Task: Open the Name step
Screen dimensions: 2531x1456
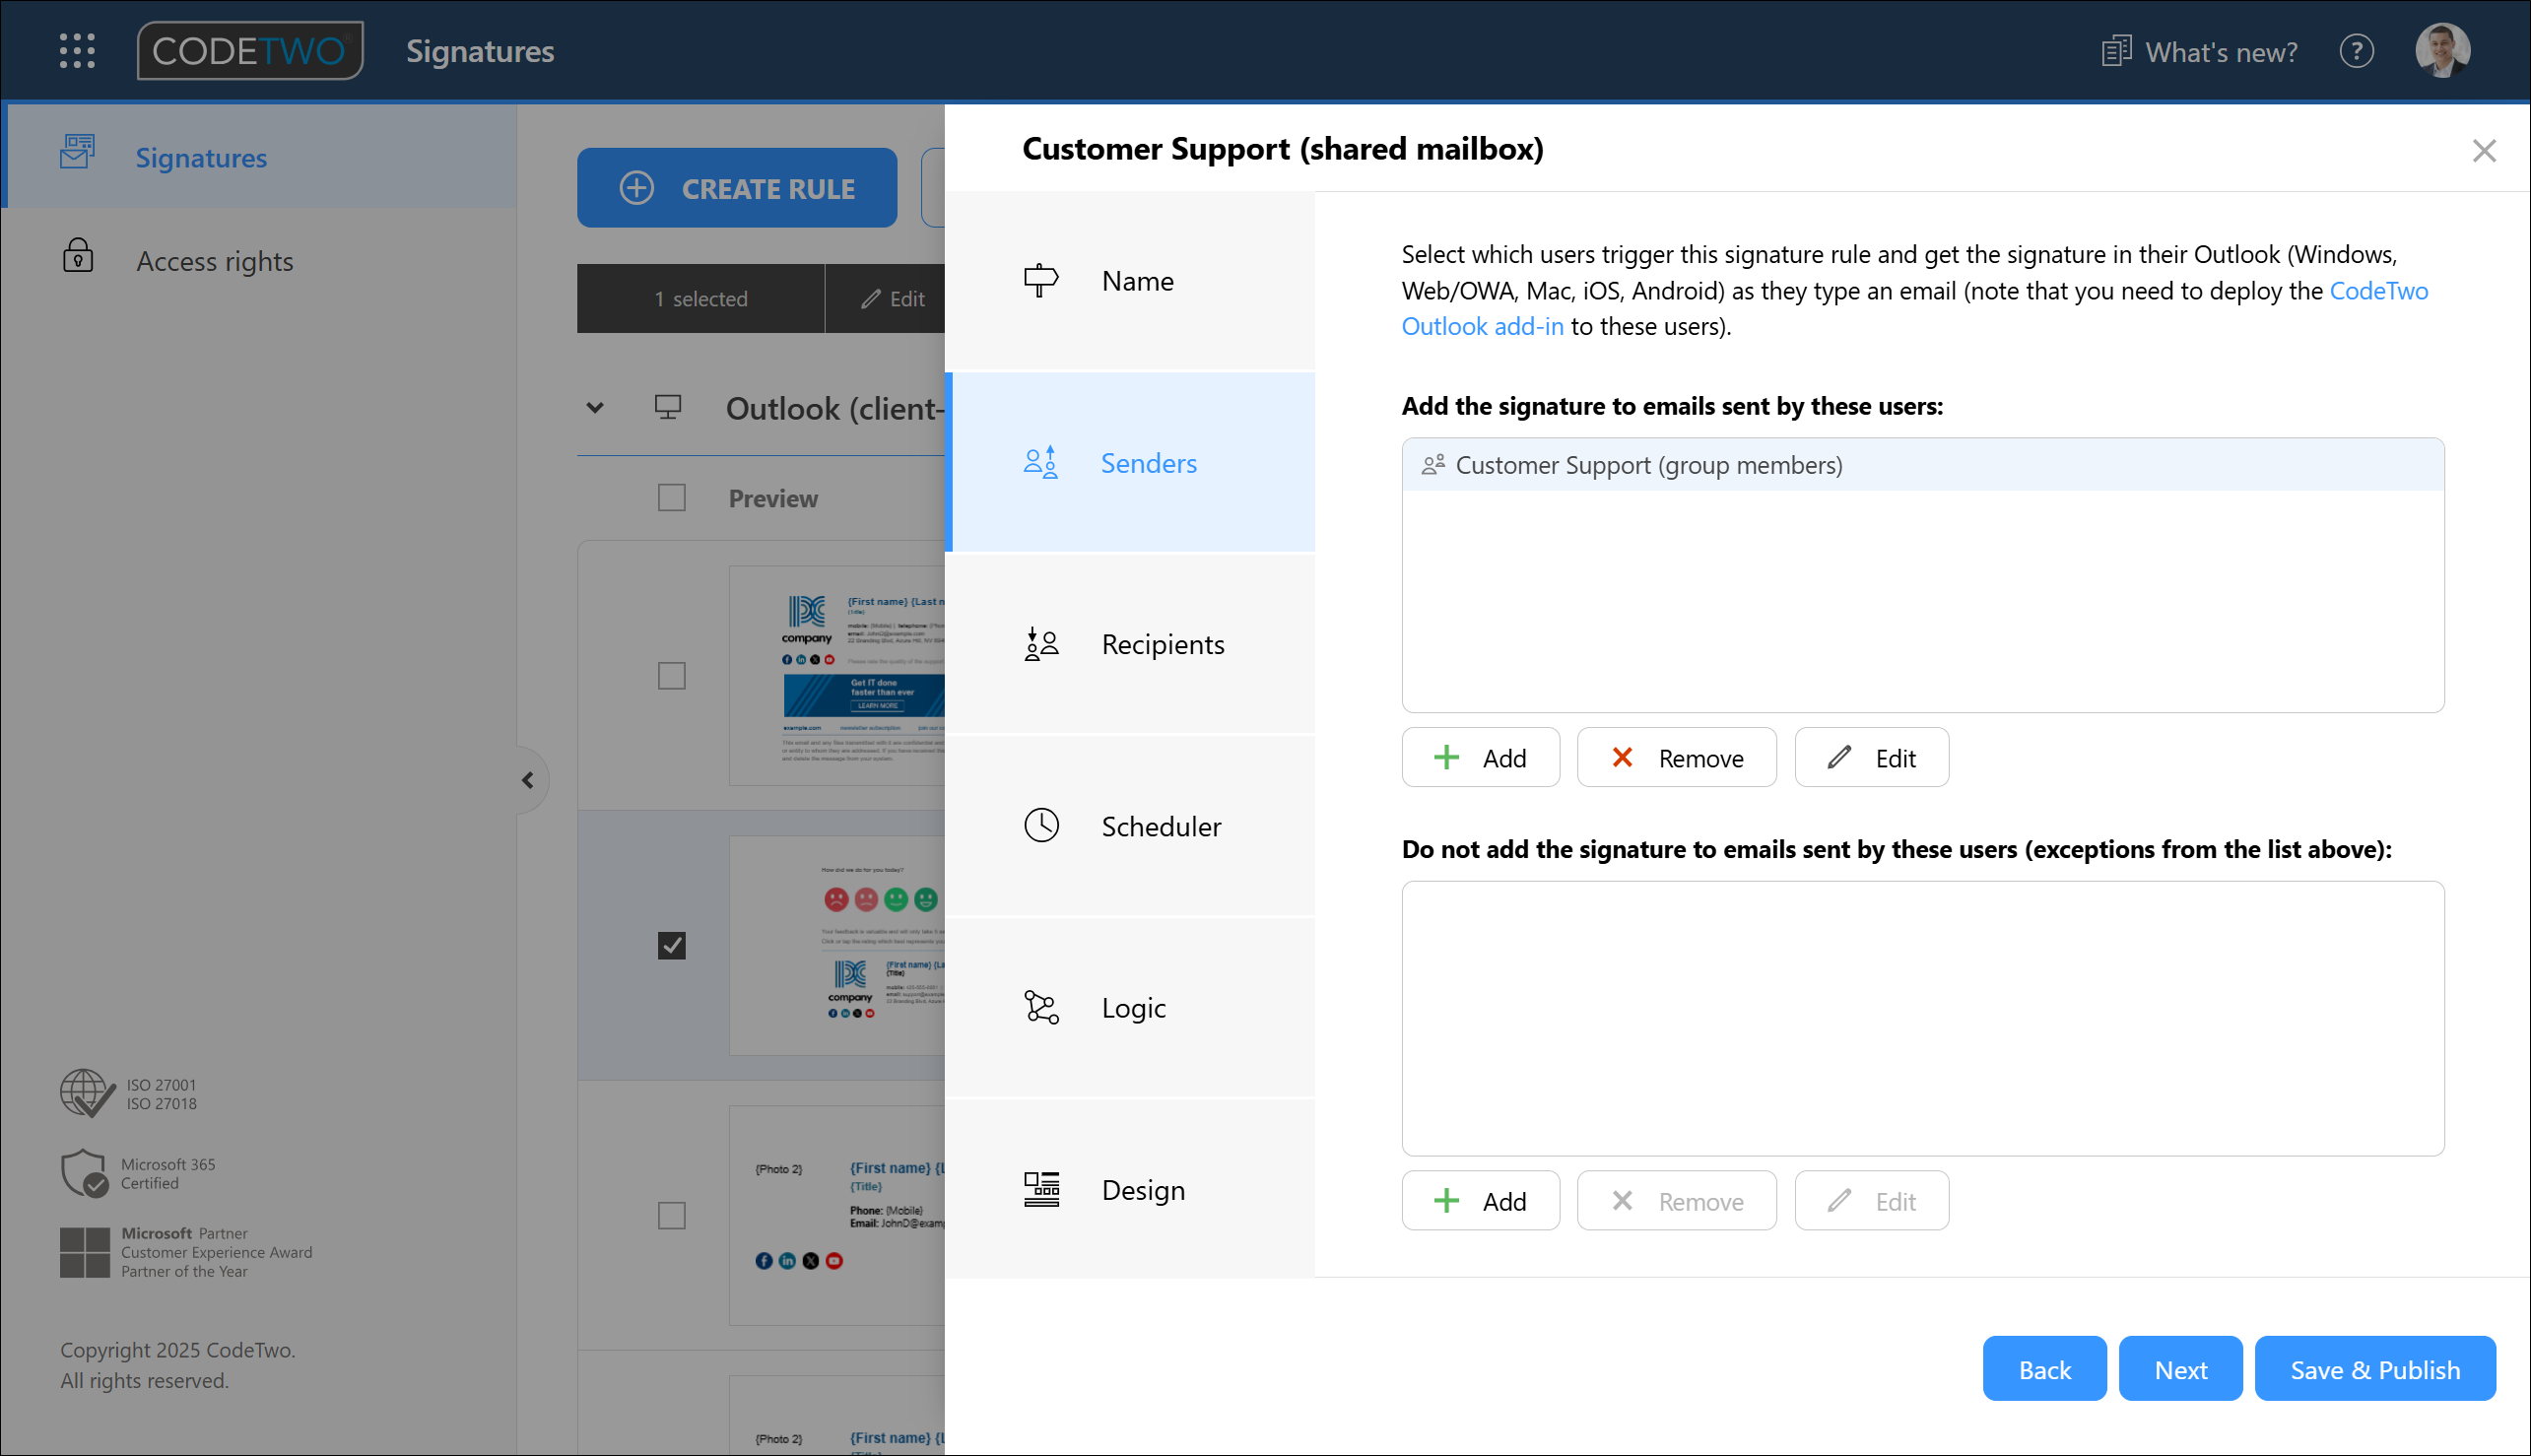Action: click(x=1129, y=281)
